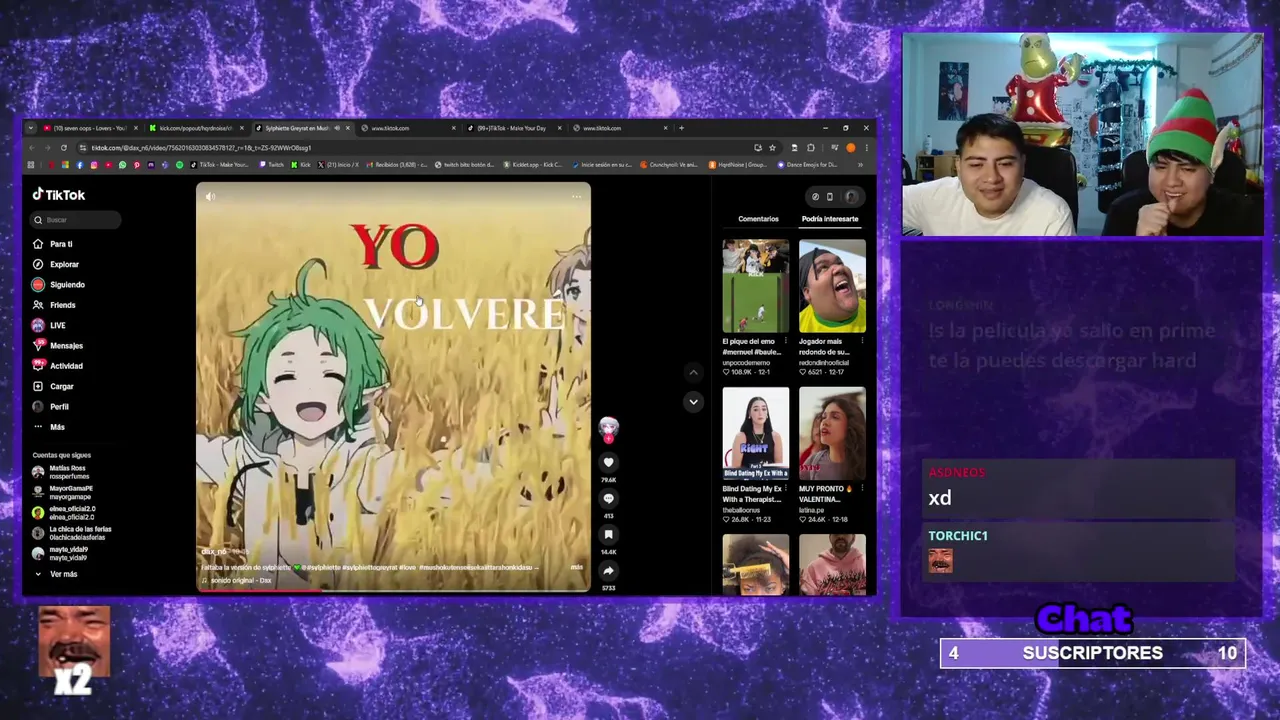Viewport: 1280px width, 720px height.
Task: Open options for Blind Dating My Ex video
Action: pyautogui.click(x=786, y=490)
